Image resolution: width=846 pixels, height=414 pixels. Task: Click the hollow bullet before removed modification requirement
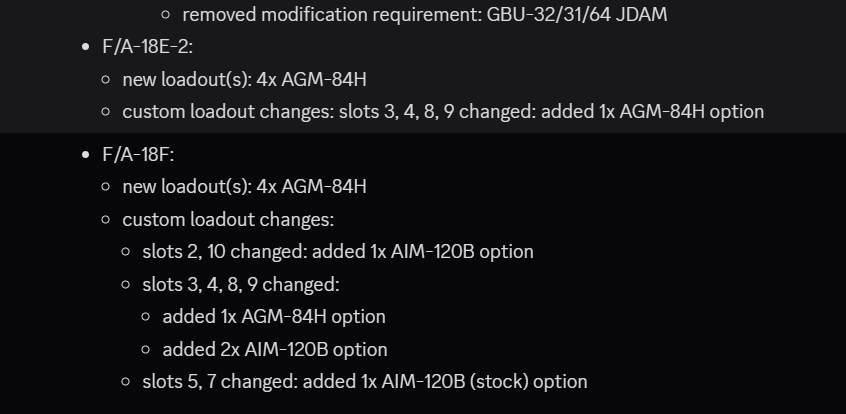point(166,15)
